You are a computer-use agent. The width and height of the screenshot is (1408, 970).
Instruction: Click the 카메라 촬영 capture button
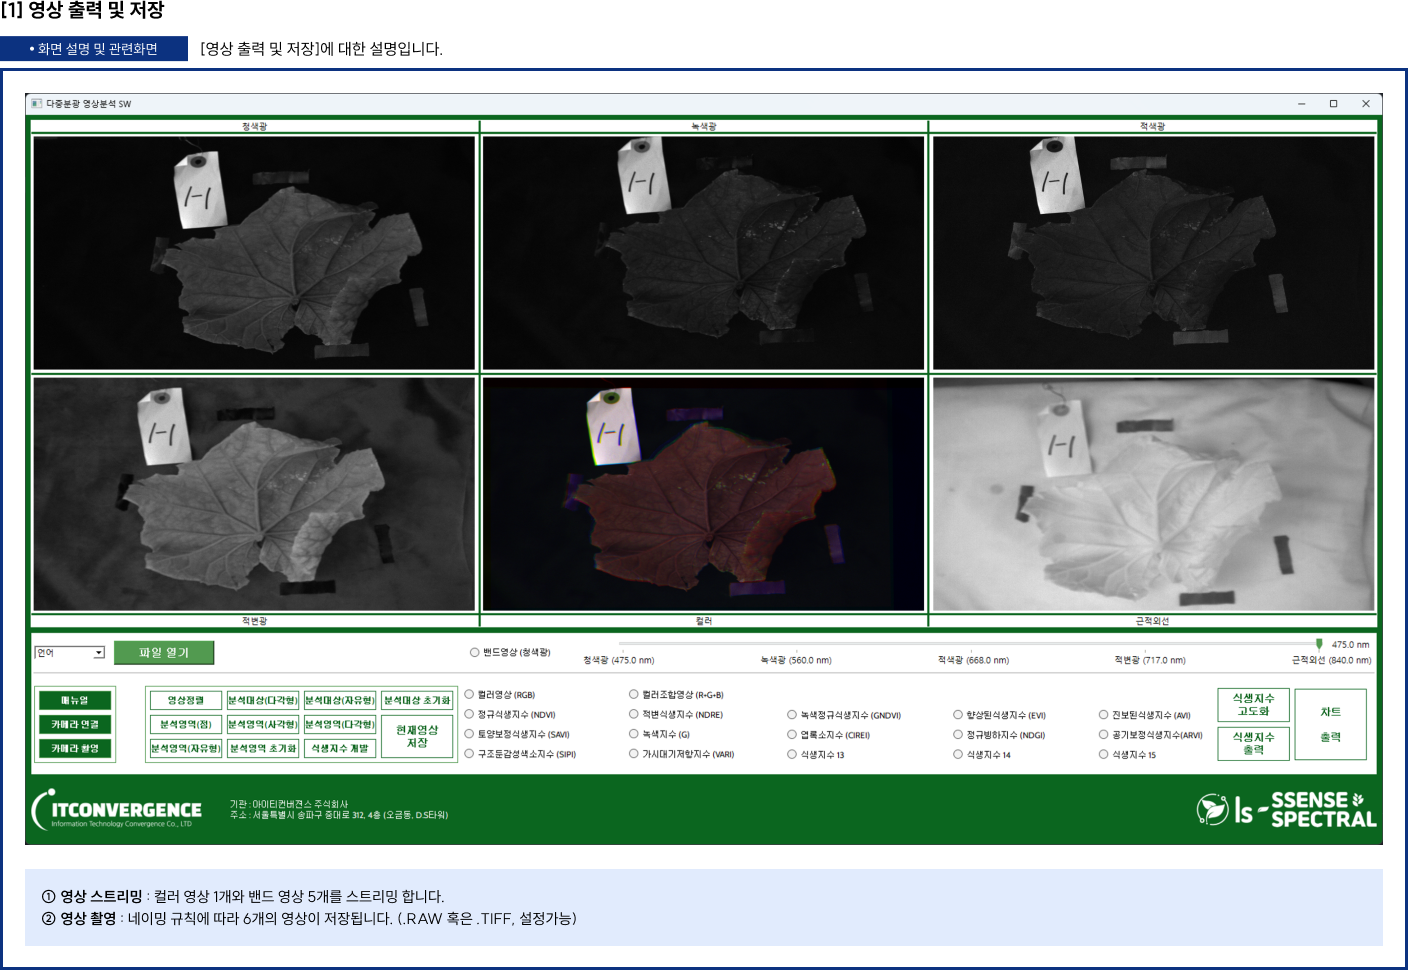point(75,748)
